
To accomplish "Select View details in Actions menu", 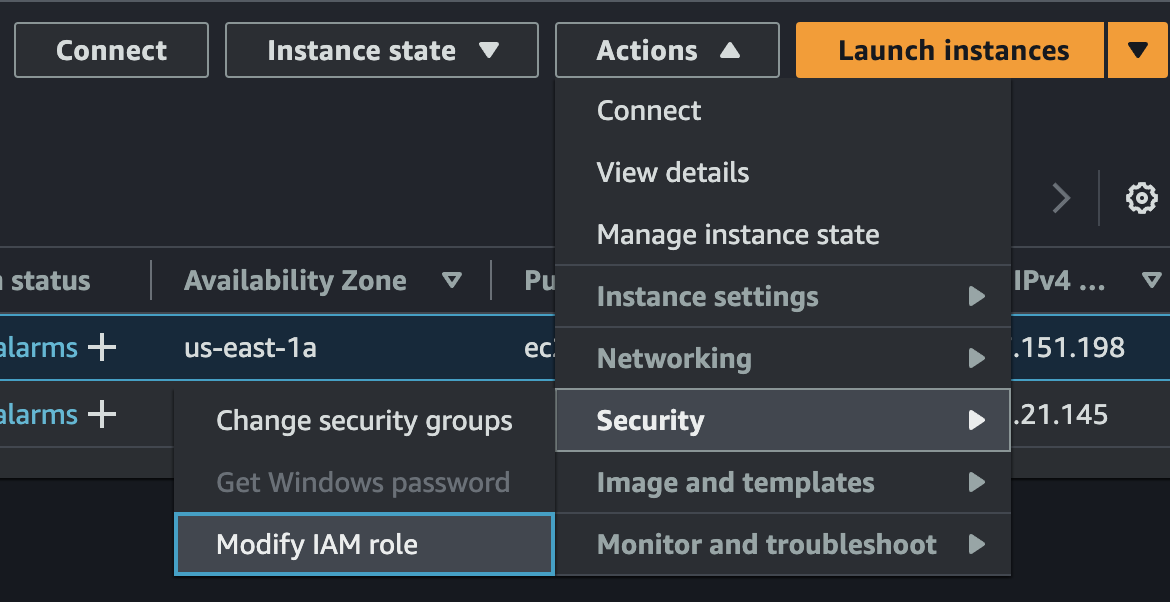I will [672, 172].
